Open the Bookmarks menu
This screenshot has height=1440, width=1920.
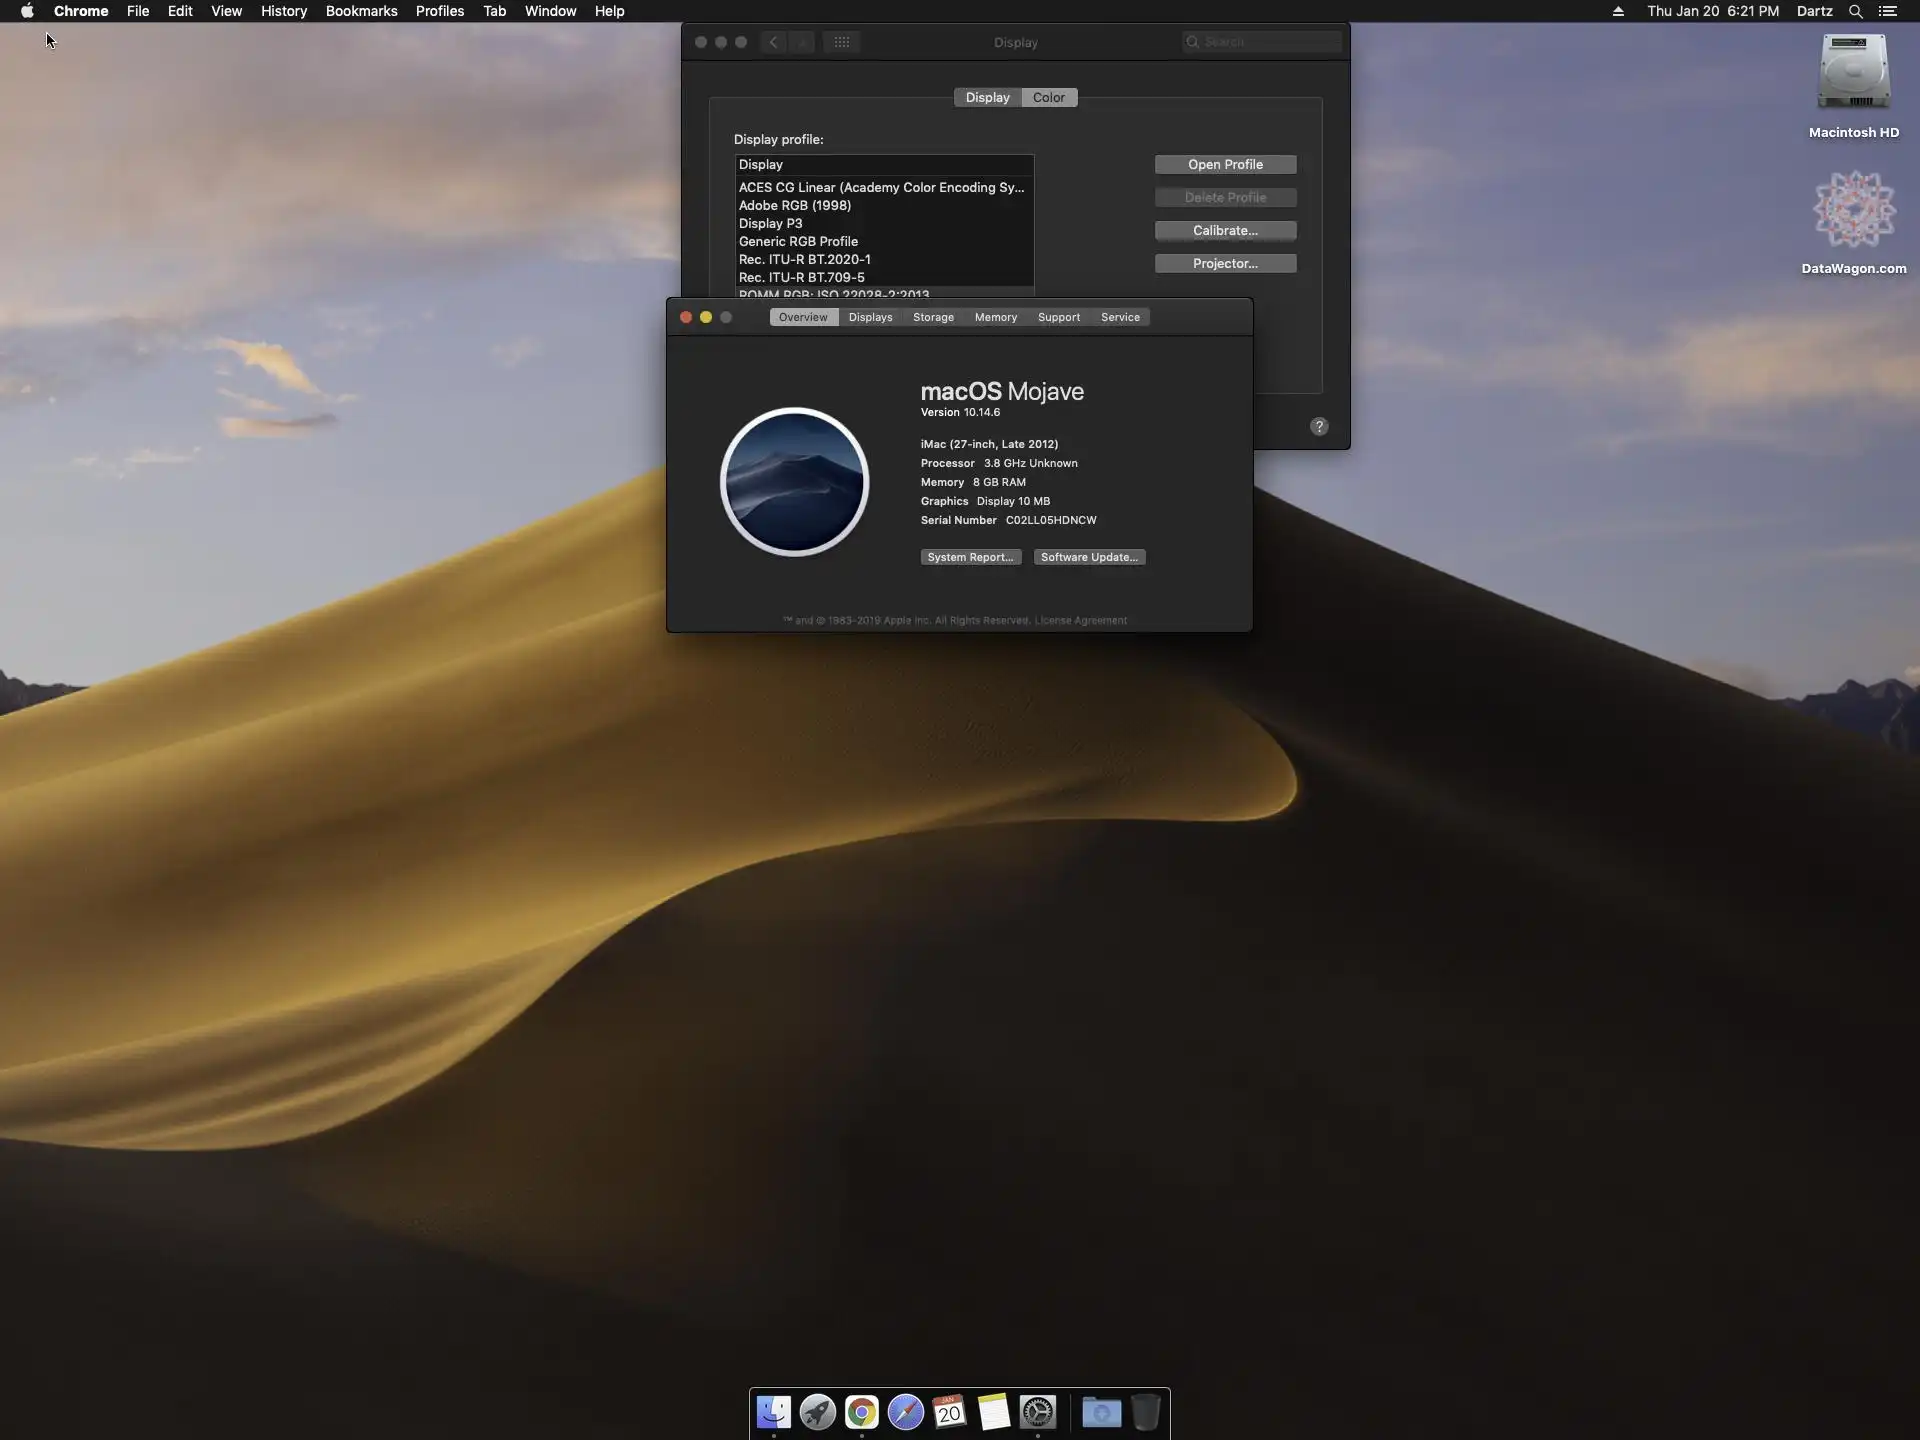[x=361, y=11]
